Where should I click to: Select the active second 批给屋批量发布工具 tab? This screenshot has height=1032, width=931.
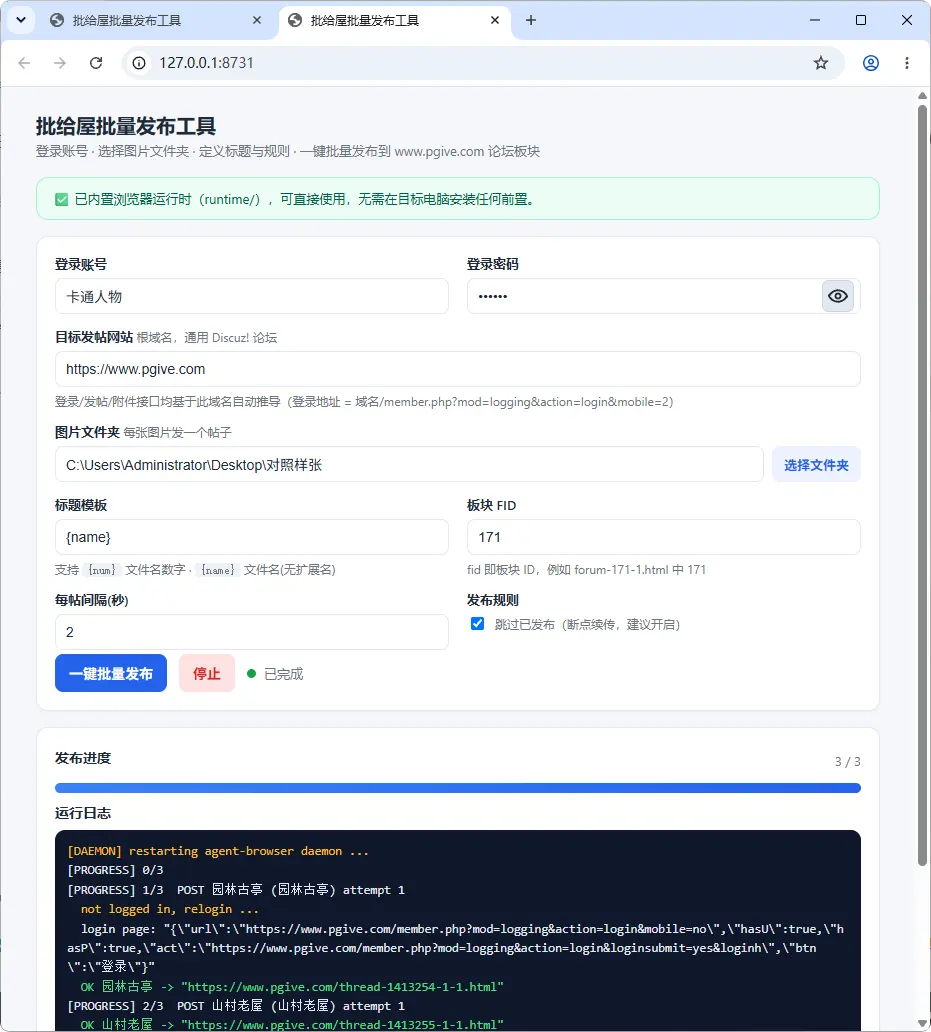coord(395,20)
